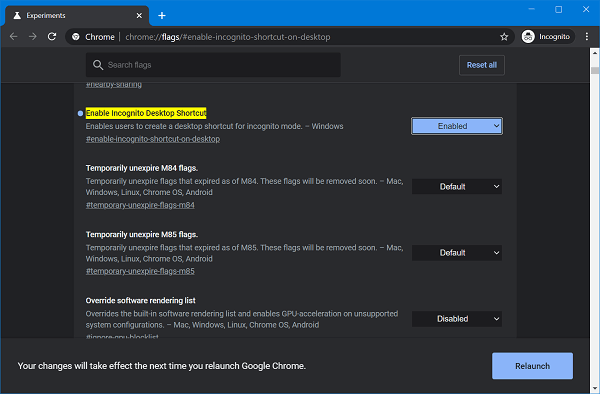The height and width of the screenshot is (394, 600).
Task: Click the relaunch notice text
Action: pyautogui.click(x=161, y=366)
